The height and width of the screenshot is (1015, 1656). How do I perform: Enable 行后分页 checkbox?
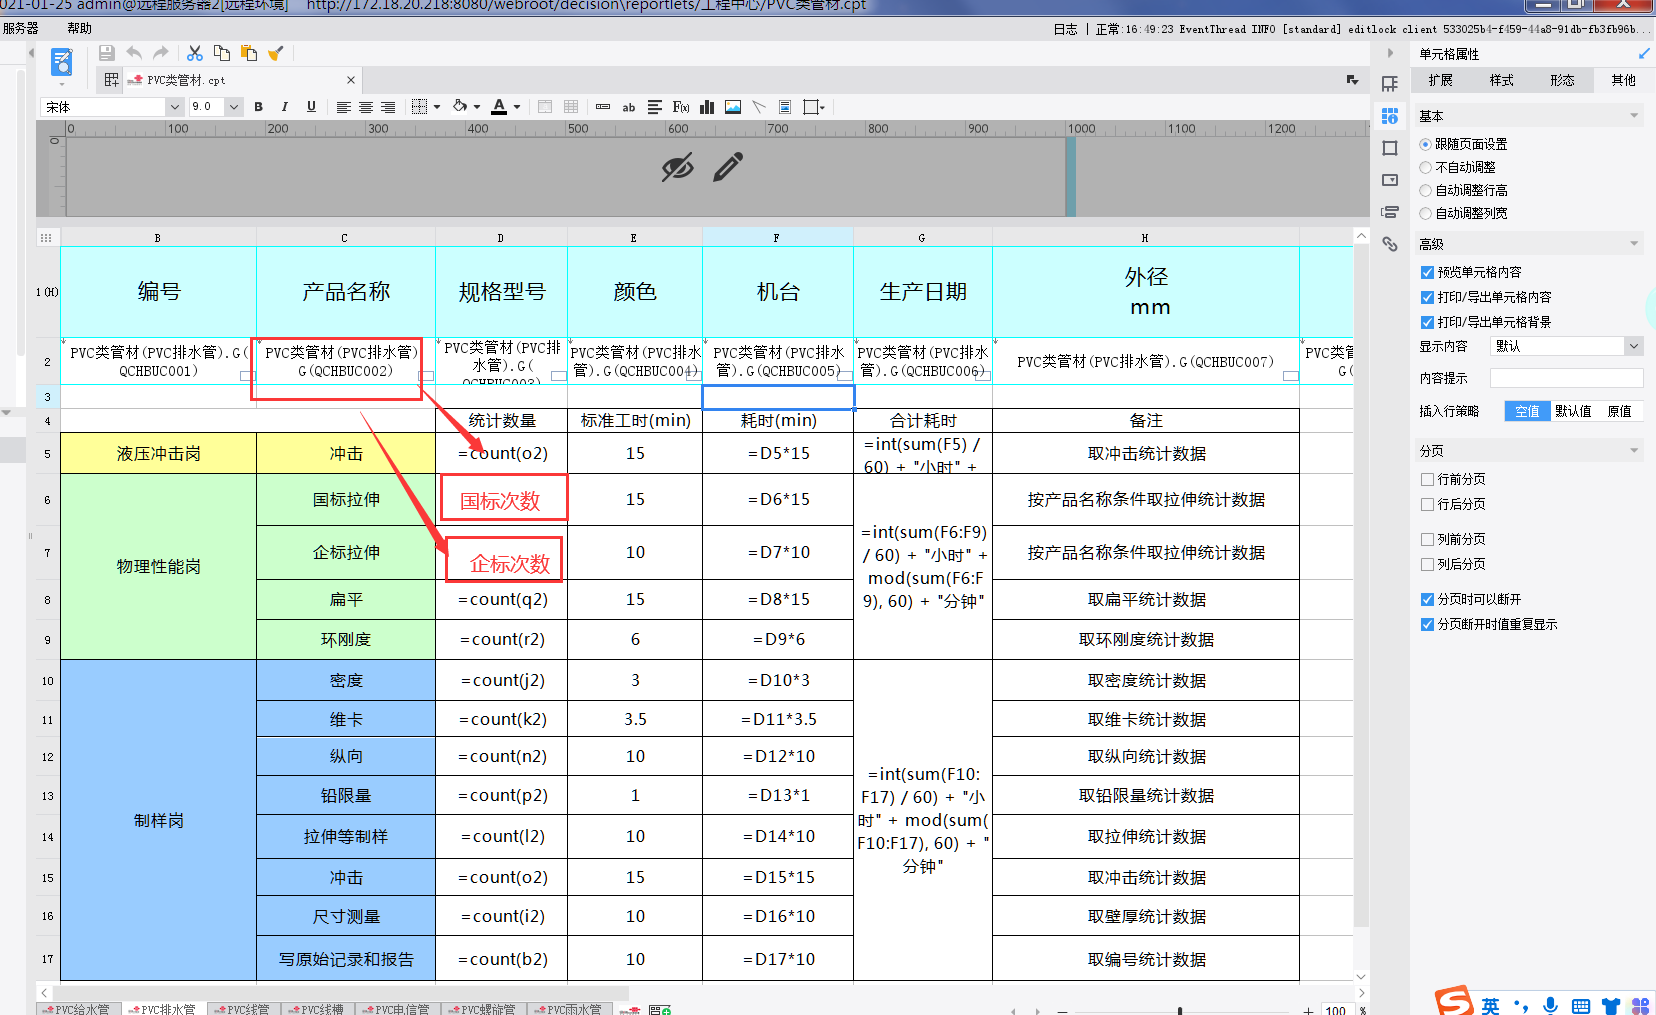coord(1427,504)
